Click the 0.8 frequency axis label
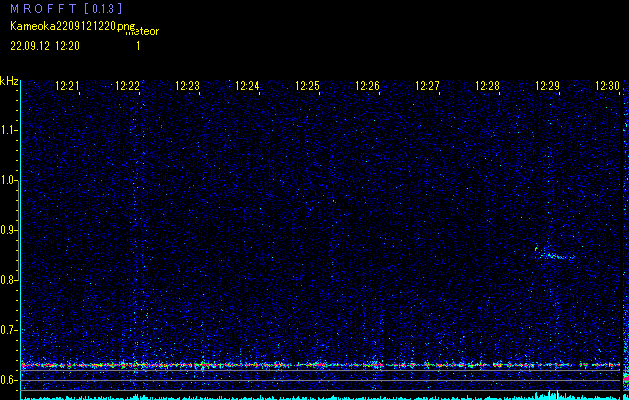The image size is (629, 400). coord(8,280)
